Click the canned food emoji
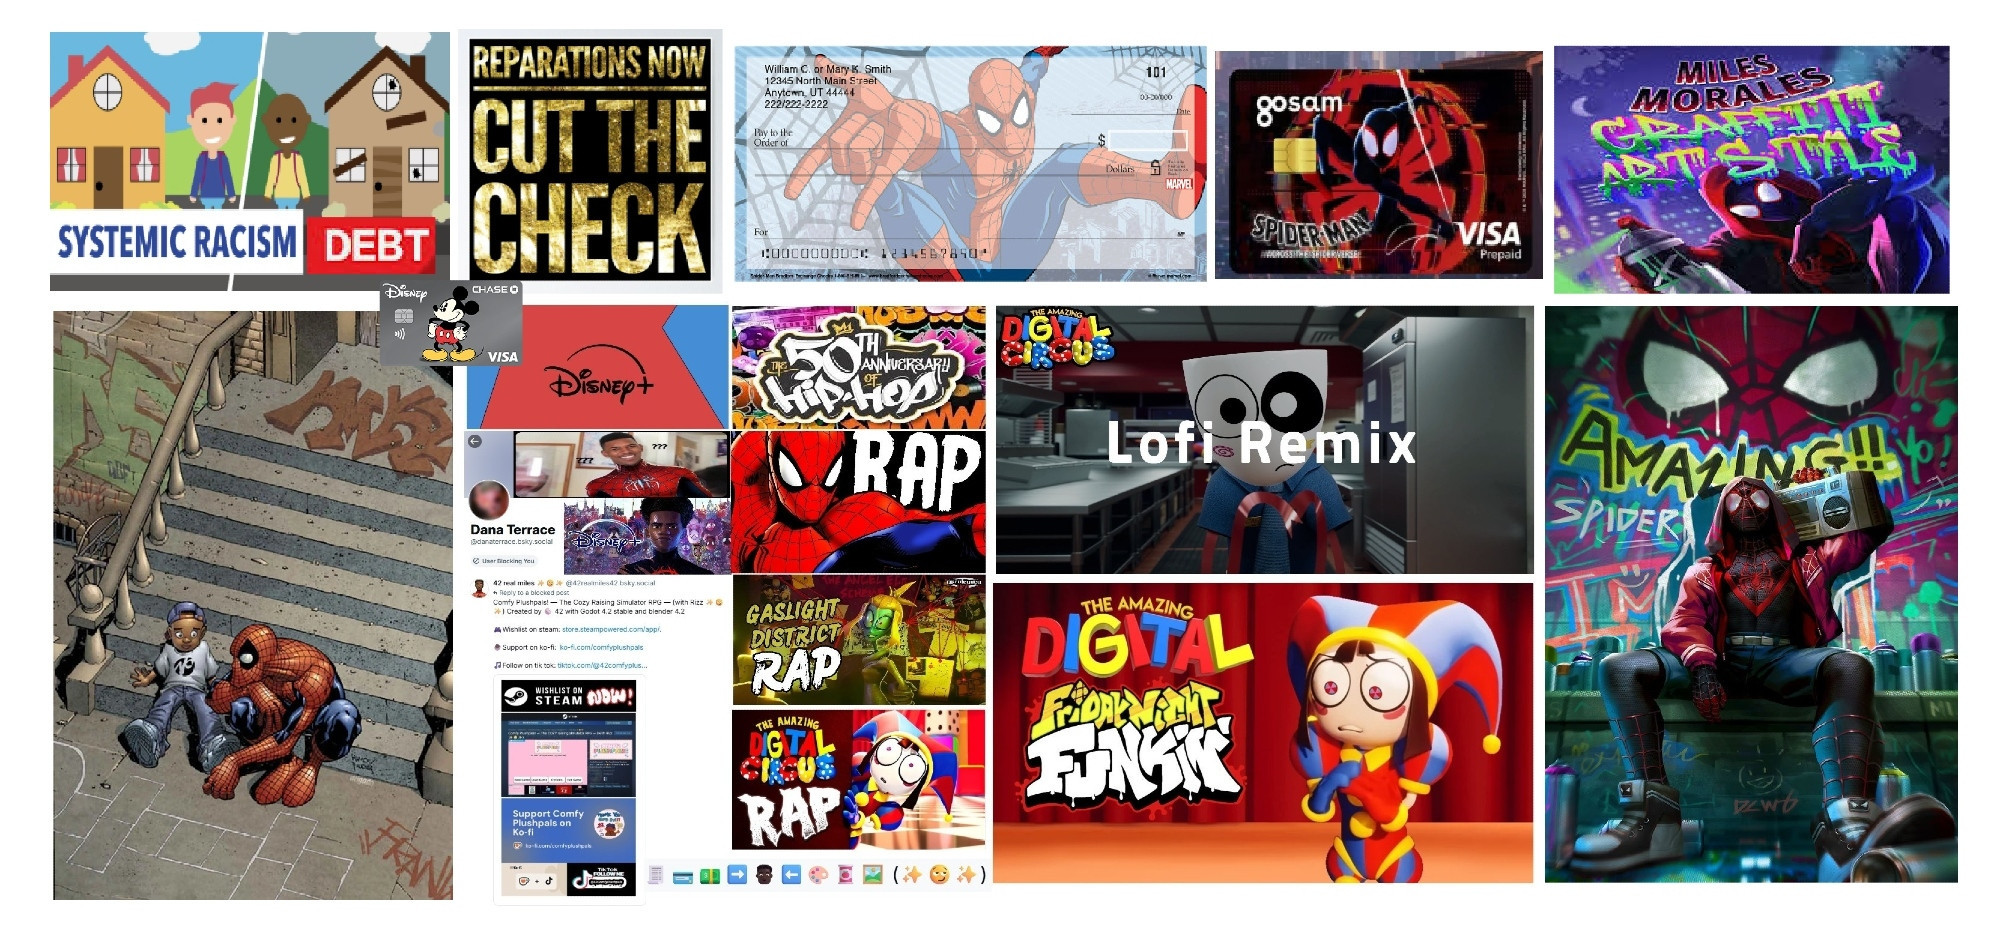The height and width of the screenshot is (945, 2000). click(845, 875)
